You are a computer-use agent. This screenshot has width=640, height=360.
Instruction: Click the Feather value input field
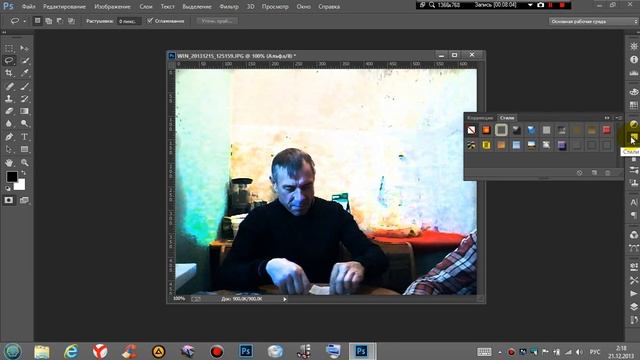tap(129, 21)
